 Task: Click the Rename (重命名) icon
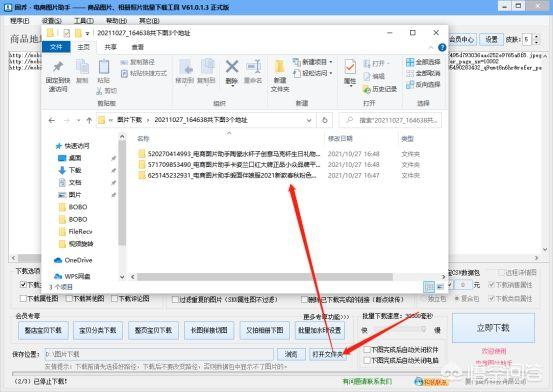click(253, 67)
